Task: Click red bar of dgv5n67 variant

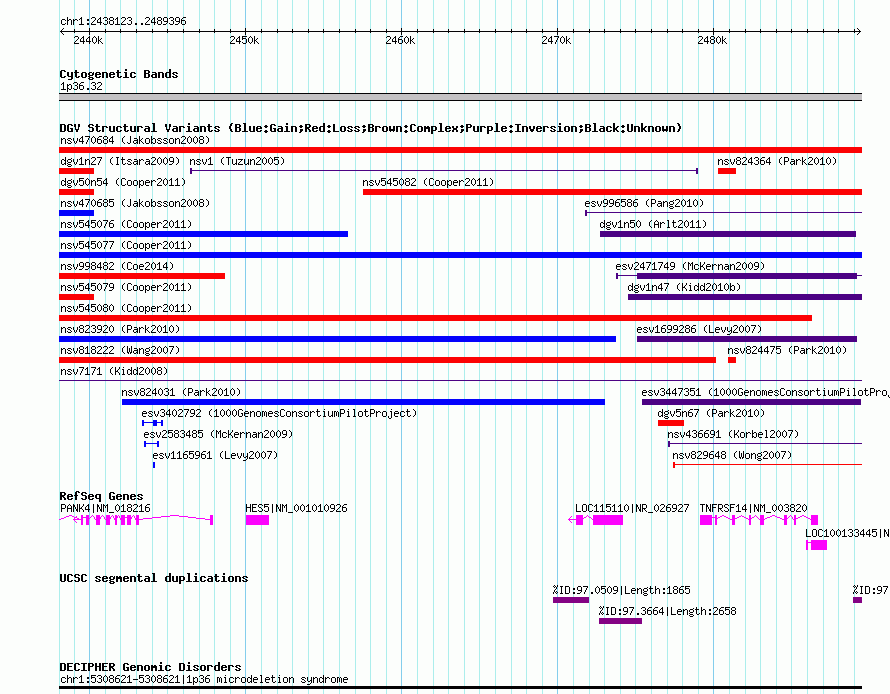Action: [x=671, y=423]
